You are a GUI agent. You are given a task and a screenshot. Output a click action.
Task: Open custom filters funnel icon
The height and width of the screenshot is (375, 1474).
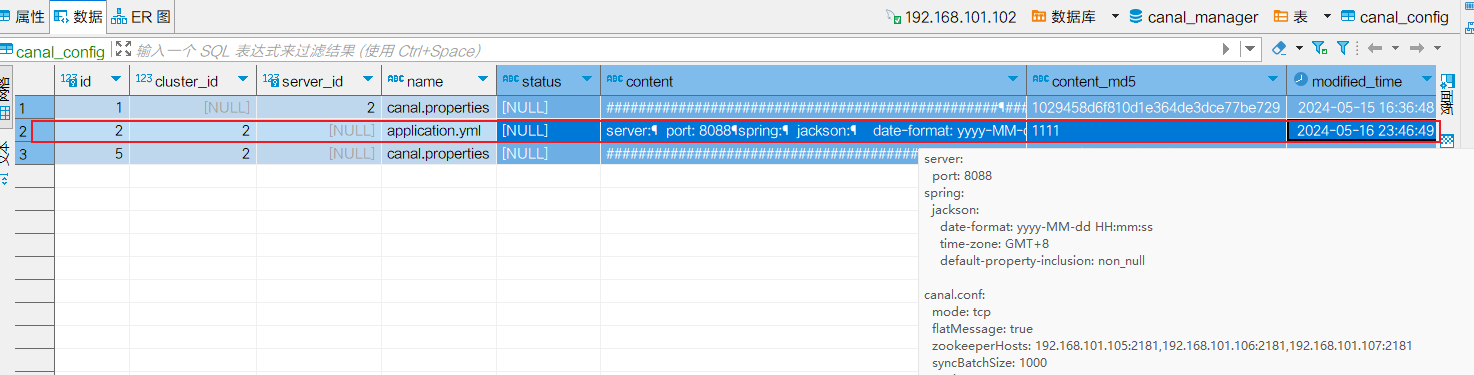[x=1343, y=48]
